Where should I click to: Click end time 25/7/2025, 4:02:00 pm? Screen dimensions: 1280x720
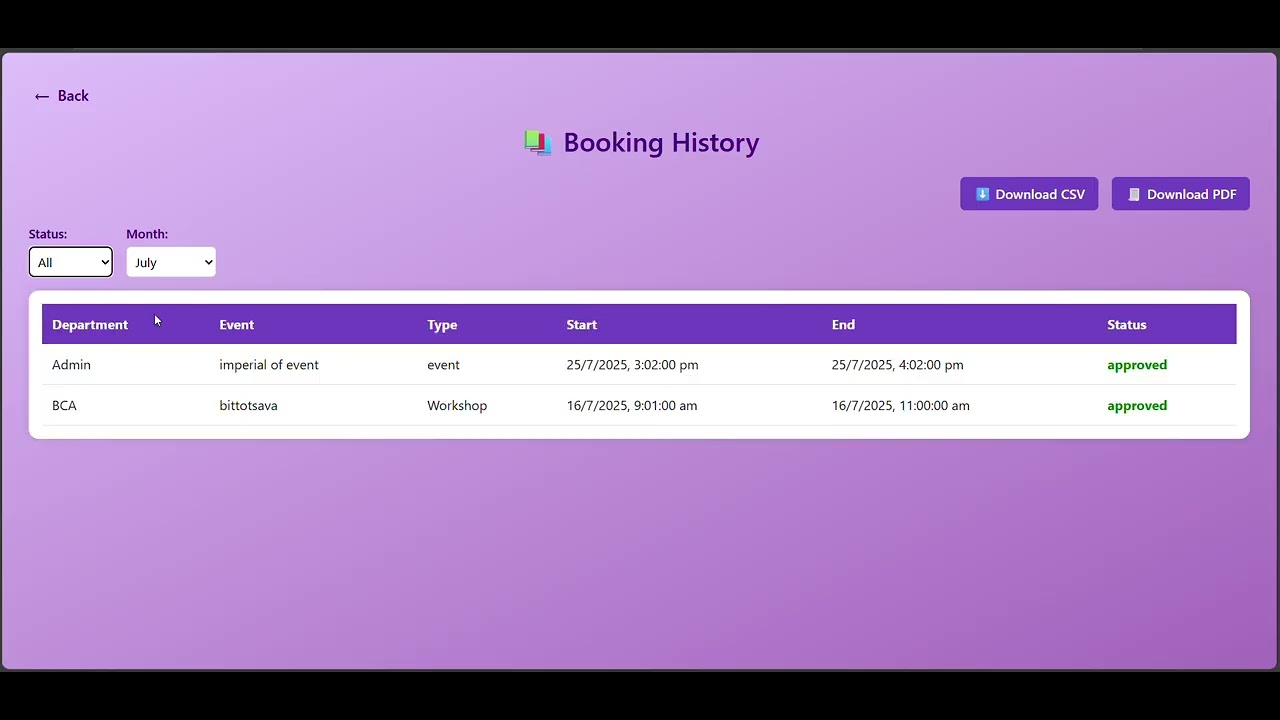coord(898,365)
